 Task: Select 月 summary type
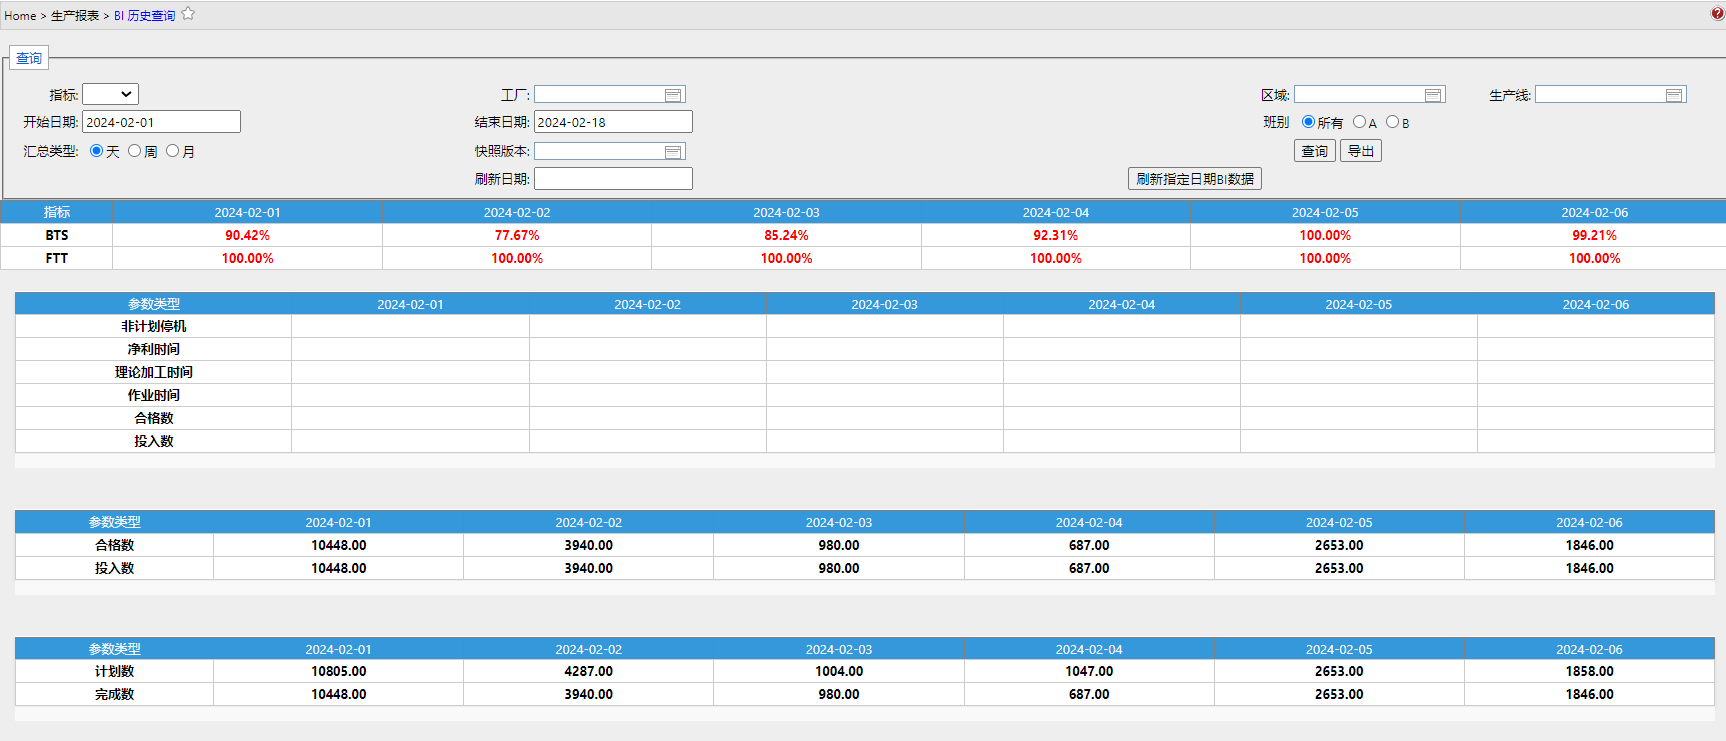tap(172, 151)
